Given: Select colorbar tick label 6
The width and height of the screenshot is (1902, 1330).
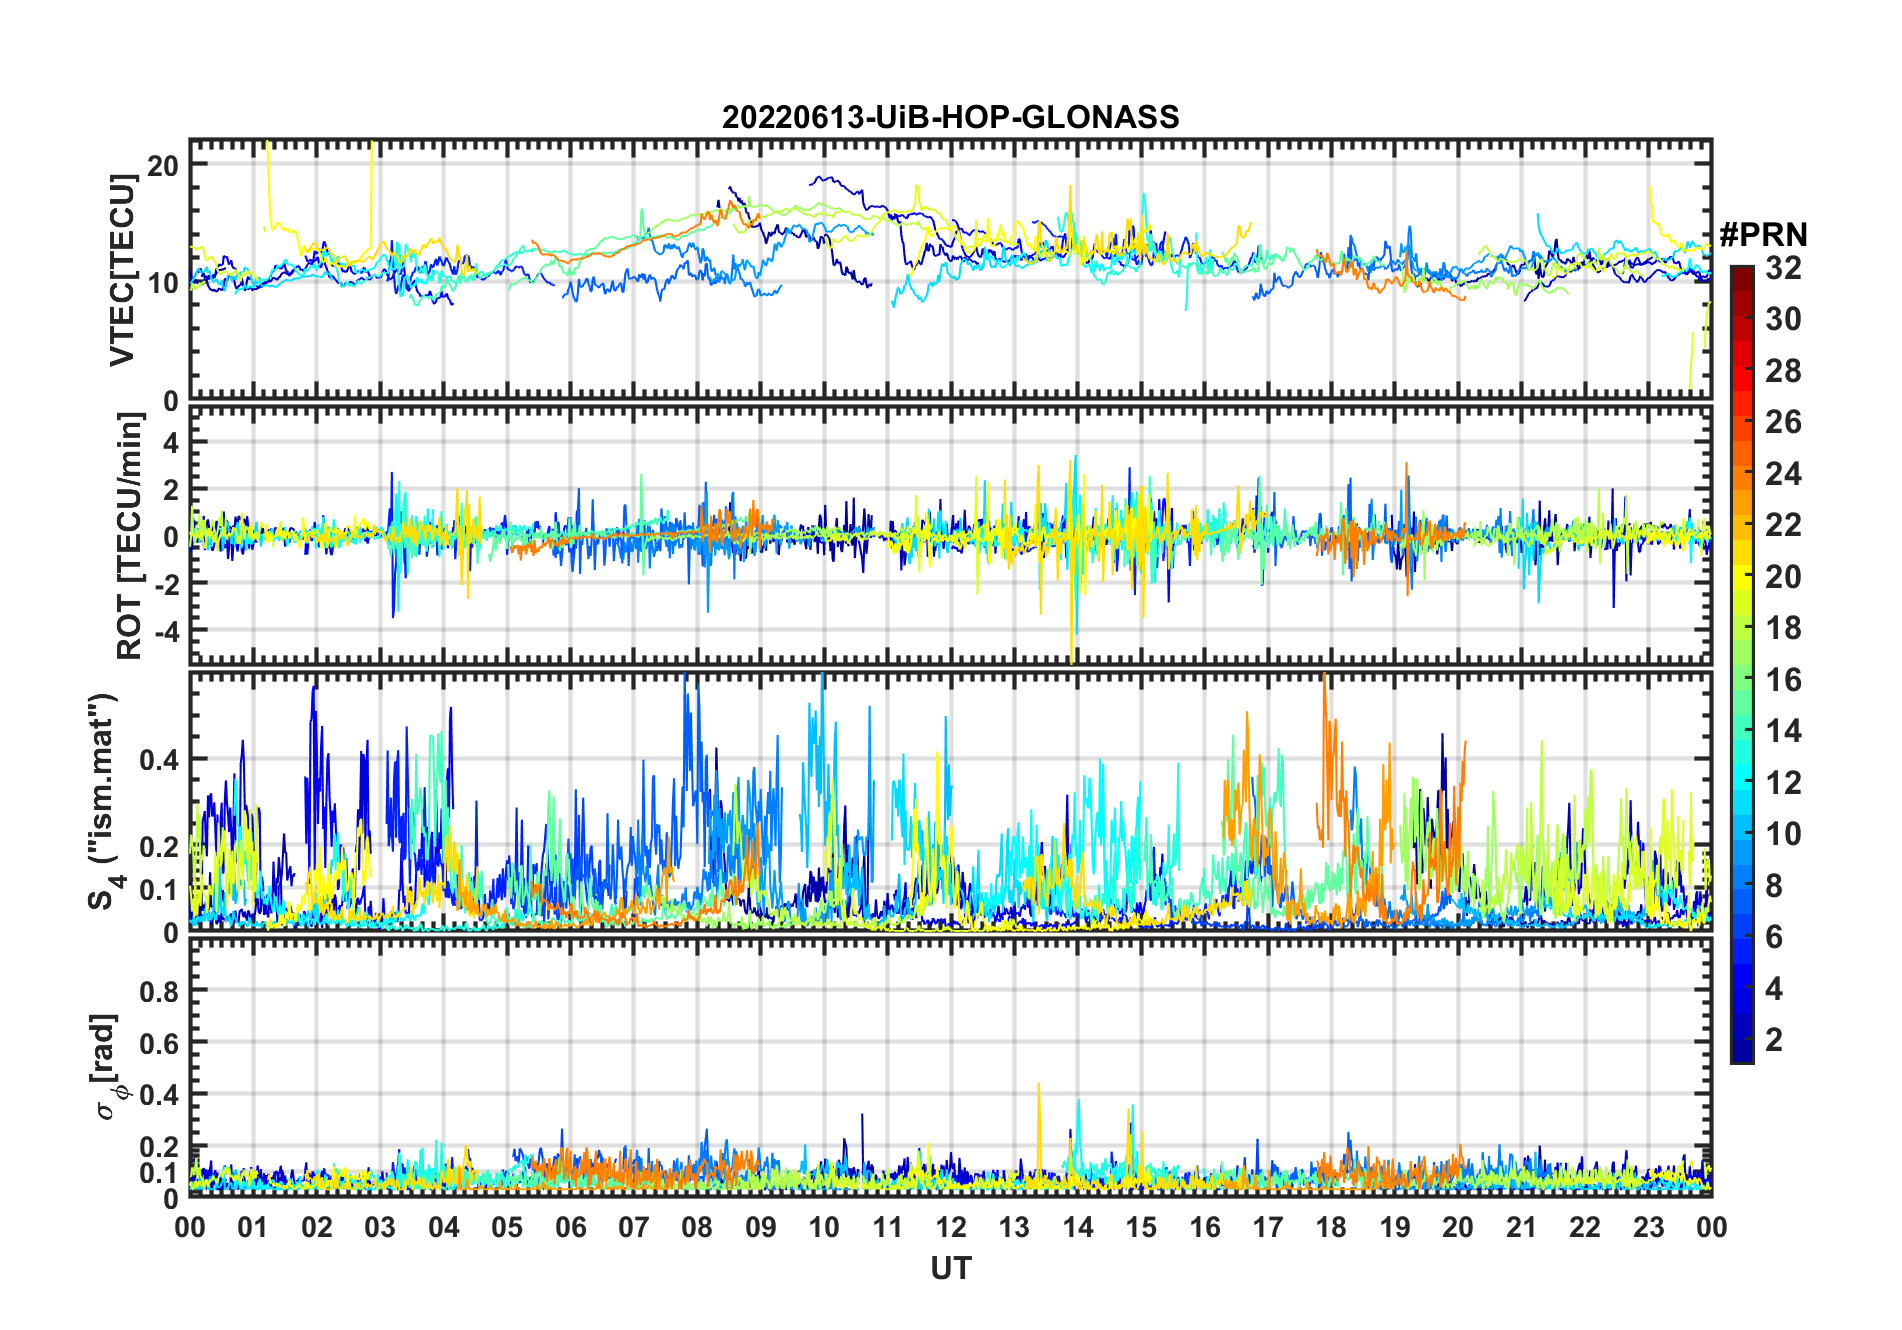Looking at the screenshot, I should (x=1775, y=937).
